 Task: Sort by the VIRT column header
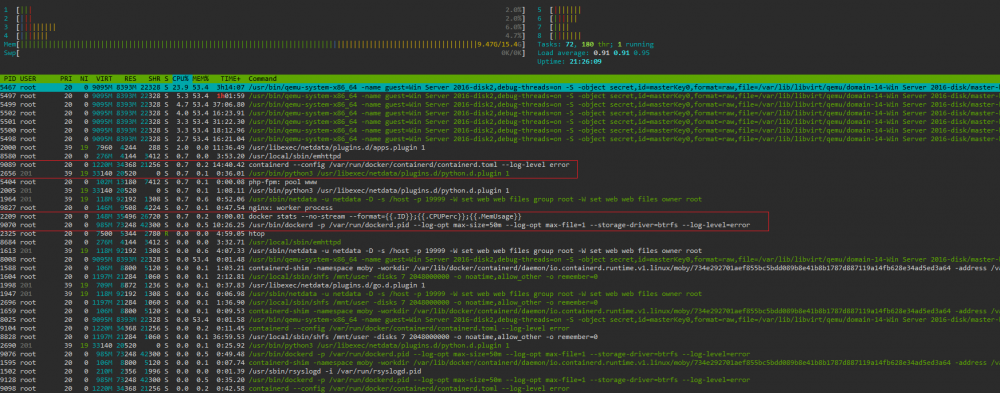(105, 78)
